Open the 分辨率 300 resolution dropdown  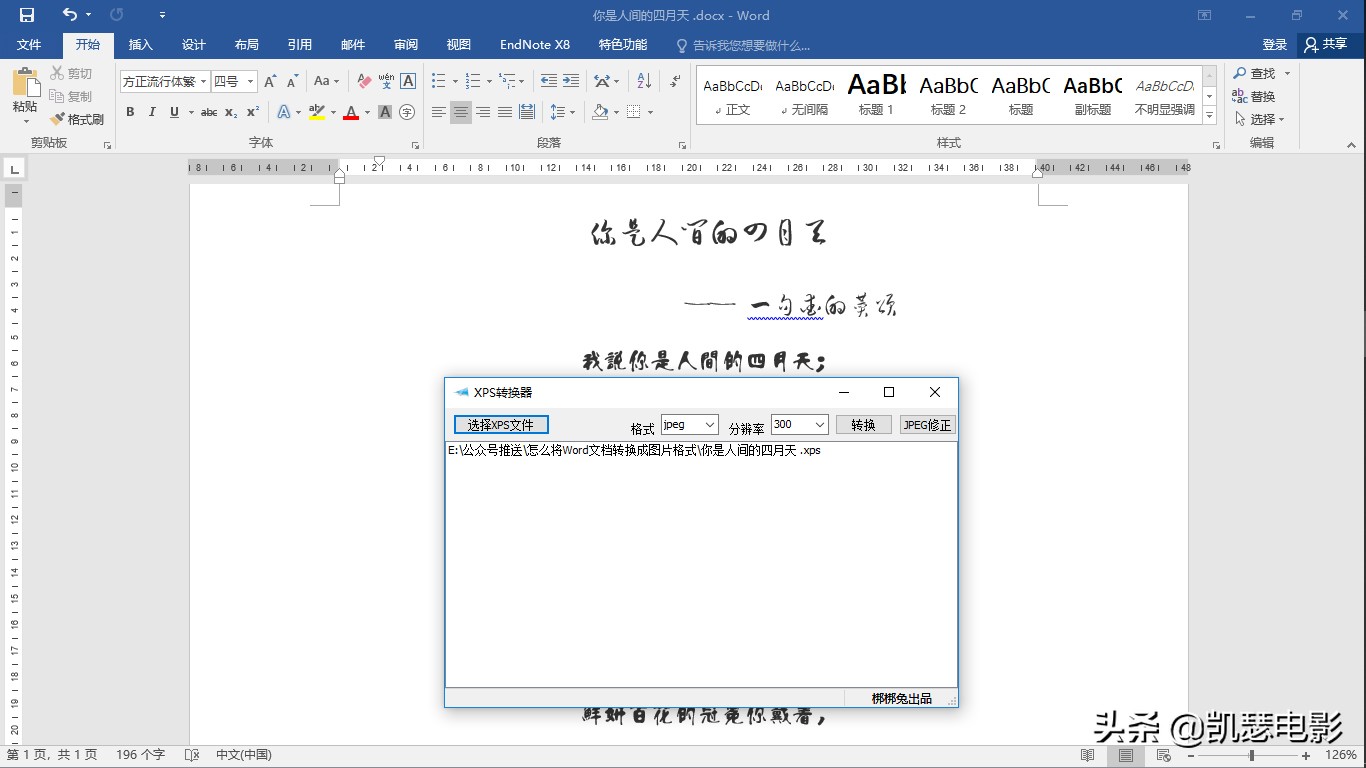[817, 424]
